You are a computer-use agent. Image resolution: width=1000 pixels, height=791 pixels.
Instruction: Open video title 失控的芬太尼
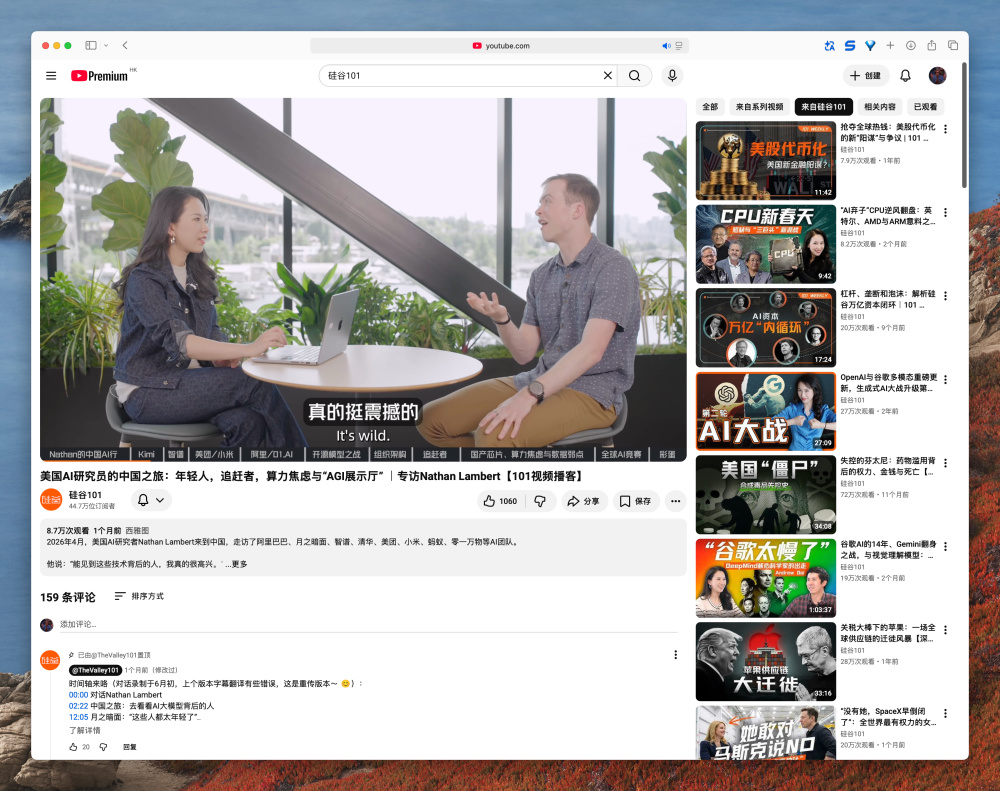pos(888,466)
